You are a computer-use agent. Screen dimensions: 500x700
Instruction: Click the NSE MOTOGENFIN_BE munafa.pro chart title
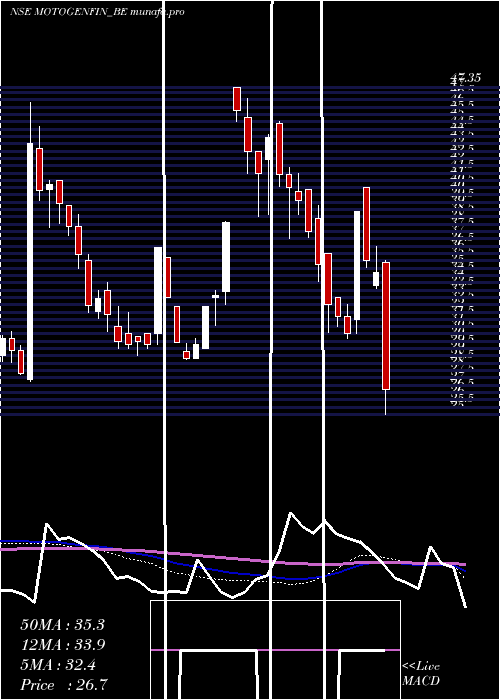(x=97, y=12)
